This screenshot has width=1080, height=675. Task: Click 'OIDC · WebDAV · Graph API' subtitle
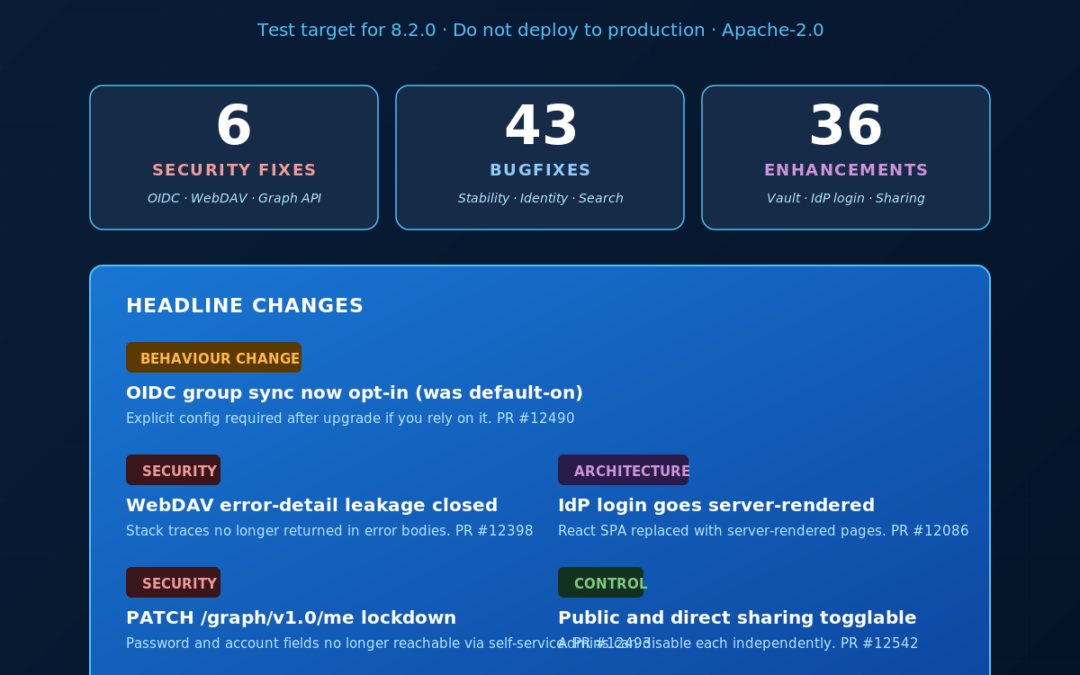pos(234,198)
